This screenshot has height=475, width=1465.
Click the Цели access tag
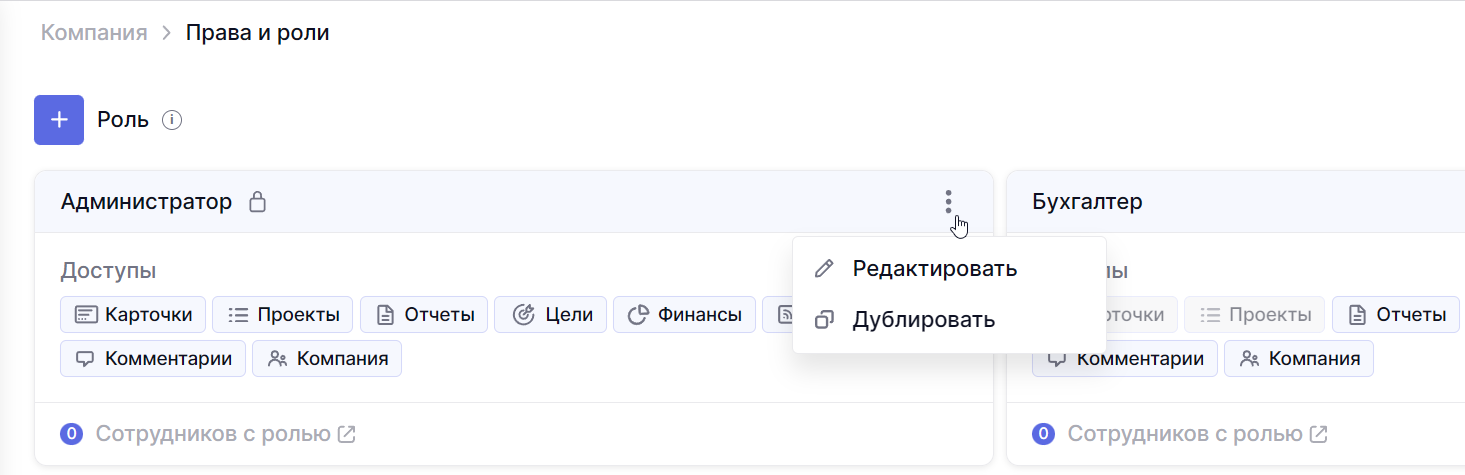coord(550,315)
